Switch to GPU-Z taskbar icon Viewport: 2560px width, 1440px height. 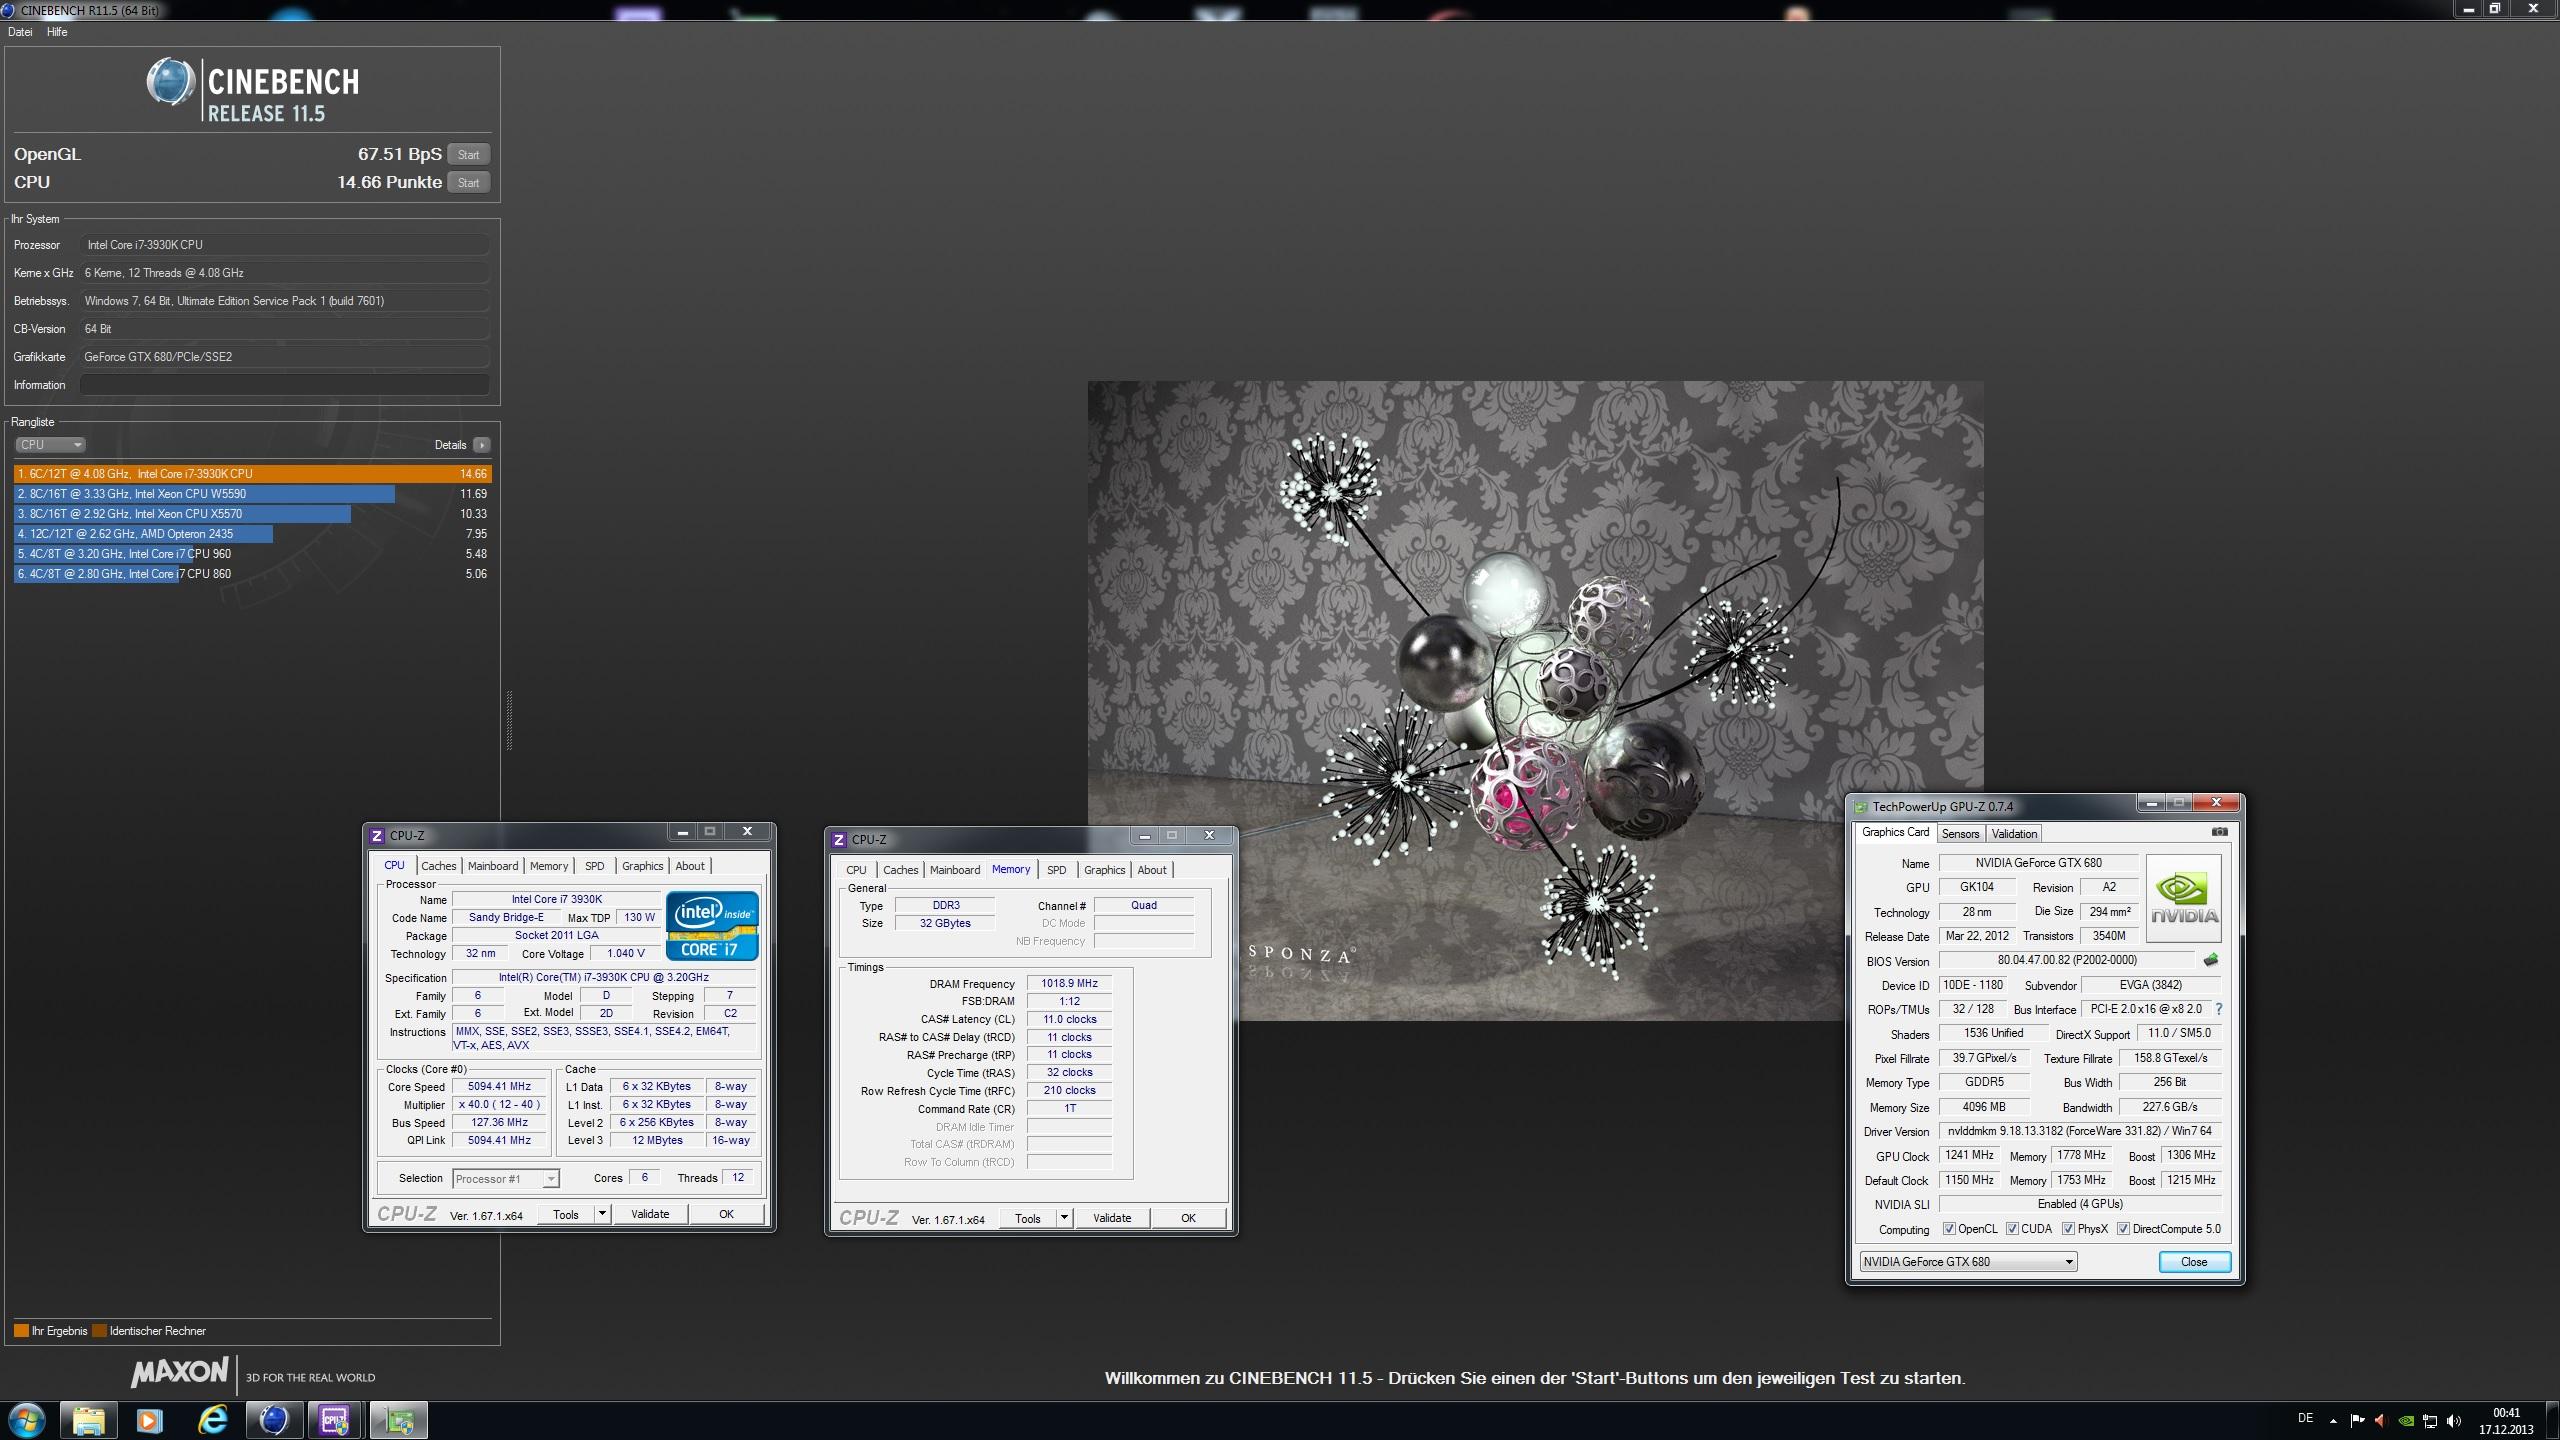click(x=398, y=1420)
